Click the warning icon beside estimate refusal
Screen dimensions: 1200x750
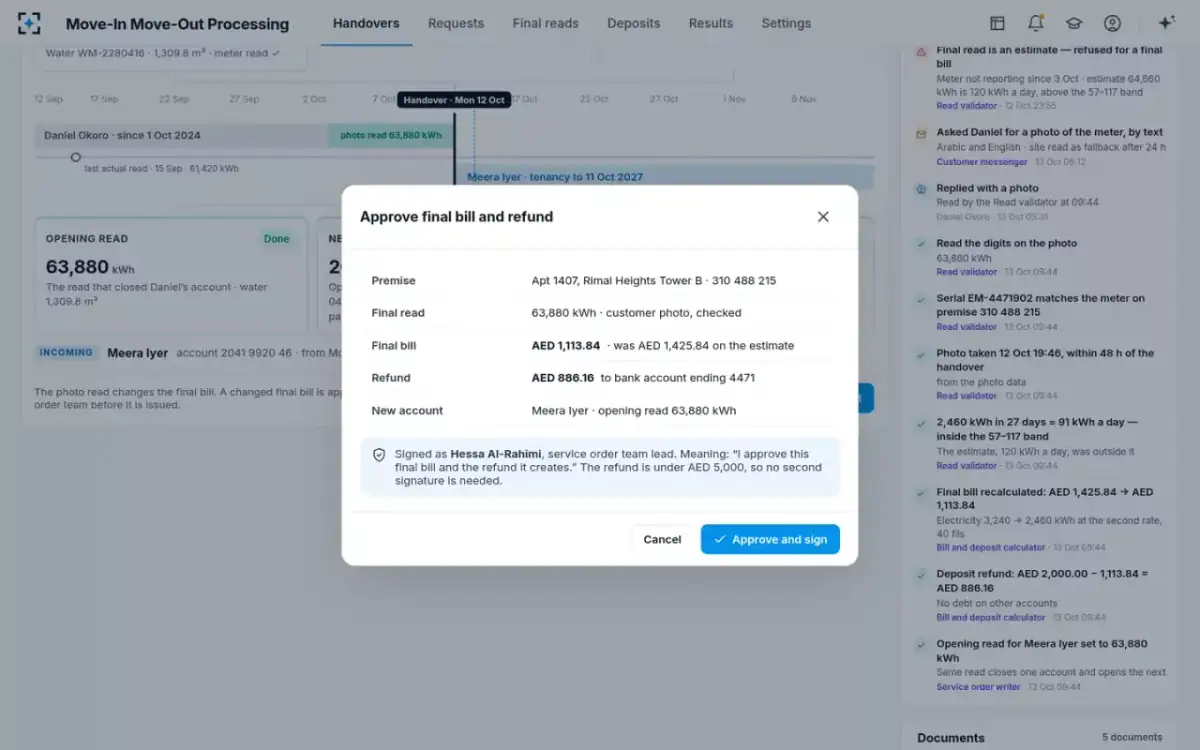[x=920, y=50]
